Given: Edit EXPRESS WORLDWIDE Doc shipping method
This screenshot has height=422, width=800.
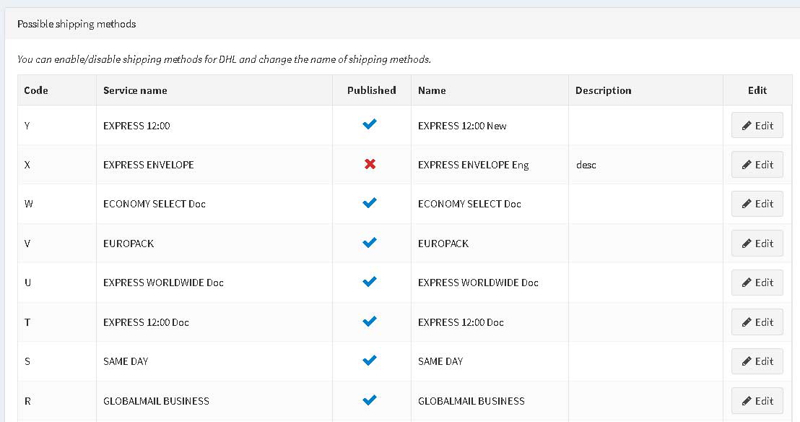Looking at the screenshot, I should [x=757, y=283].
